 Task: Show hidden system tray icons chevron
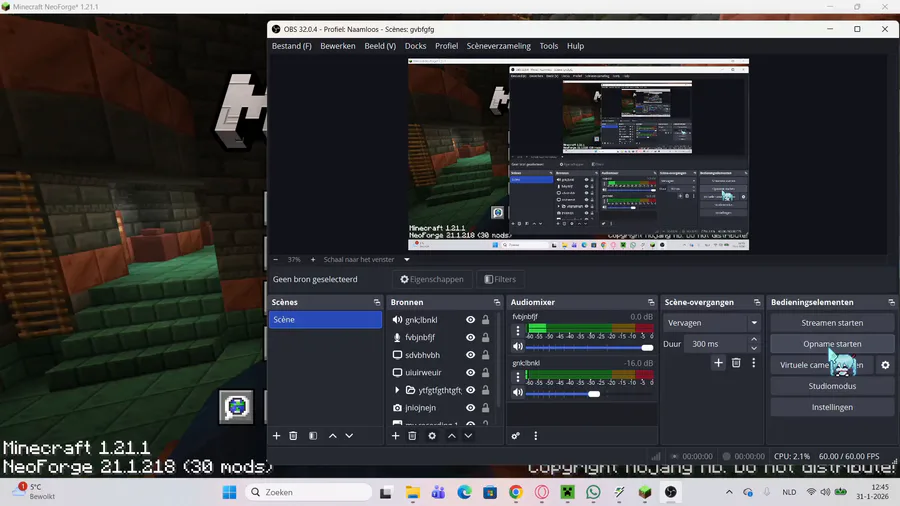[729, 492]
